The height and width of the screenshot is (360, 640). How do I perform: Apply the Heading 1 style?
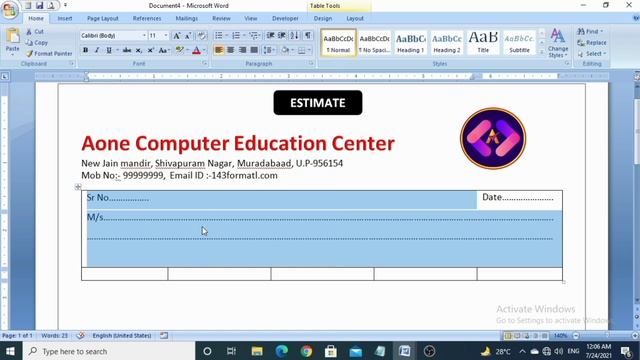411,42
